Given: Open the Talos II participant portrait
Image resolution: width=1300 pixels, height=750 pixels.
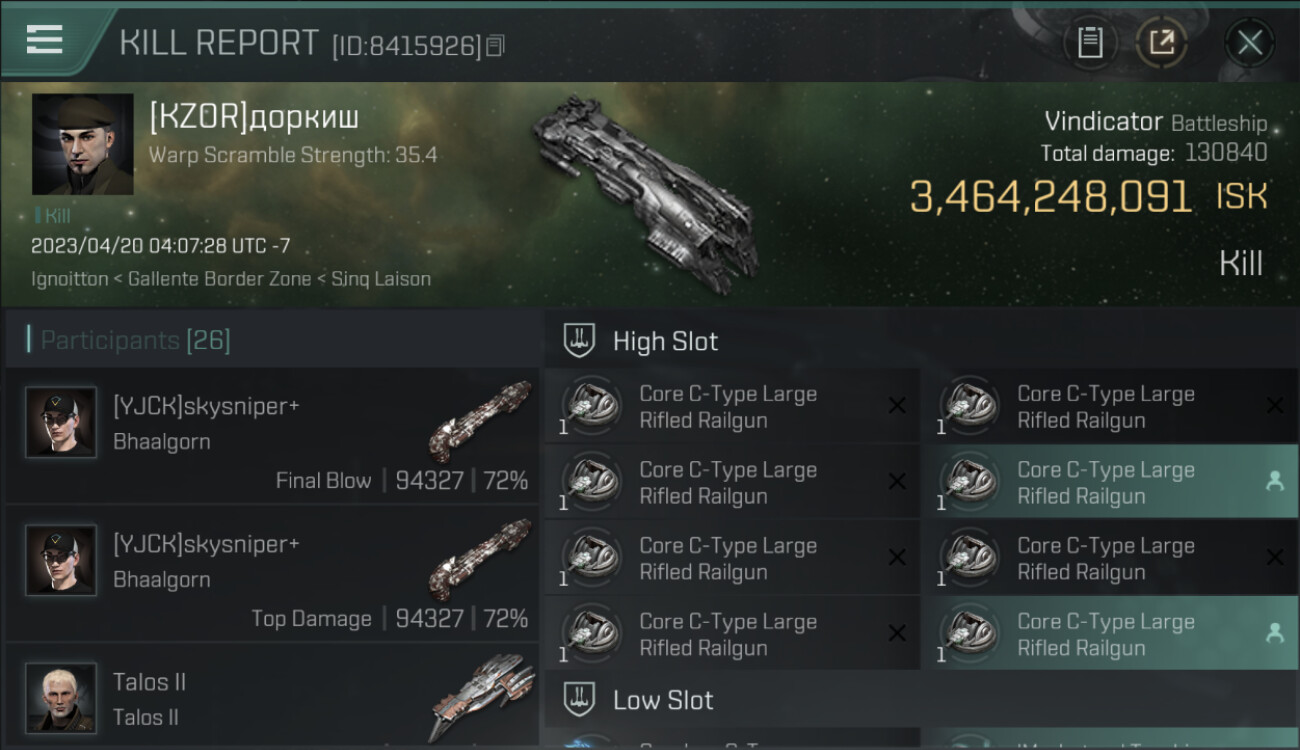Looking at the screenshot, I should click(x=61, y=697).
